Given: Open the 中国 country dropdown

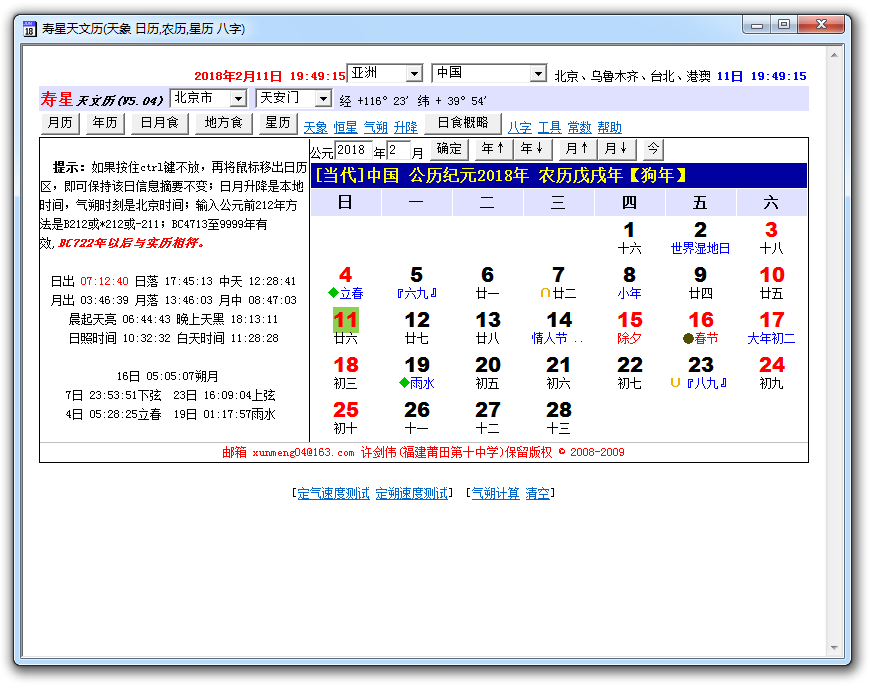Looking at the screenshot, I should pyautogui.click(x=537, y=74).
